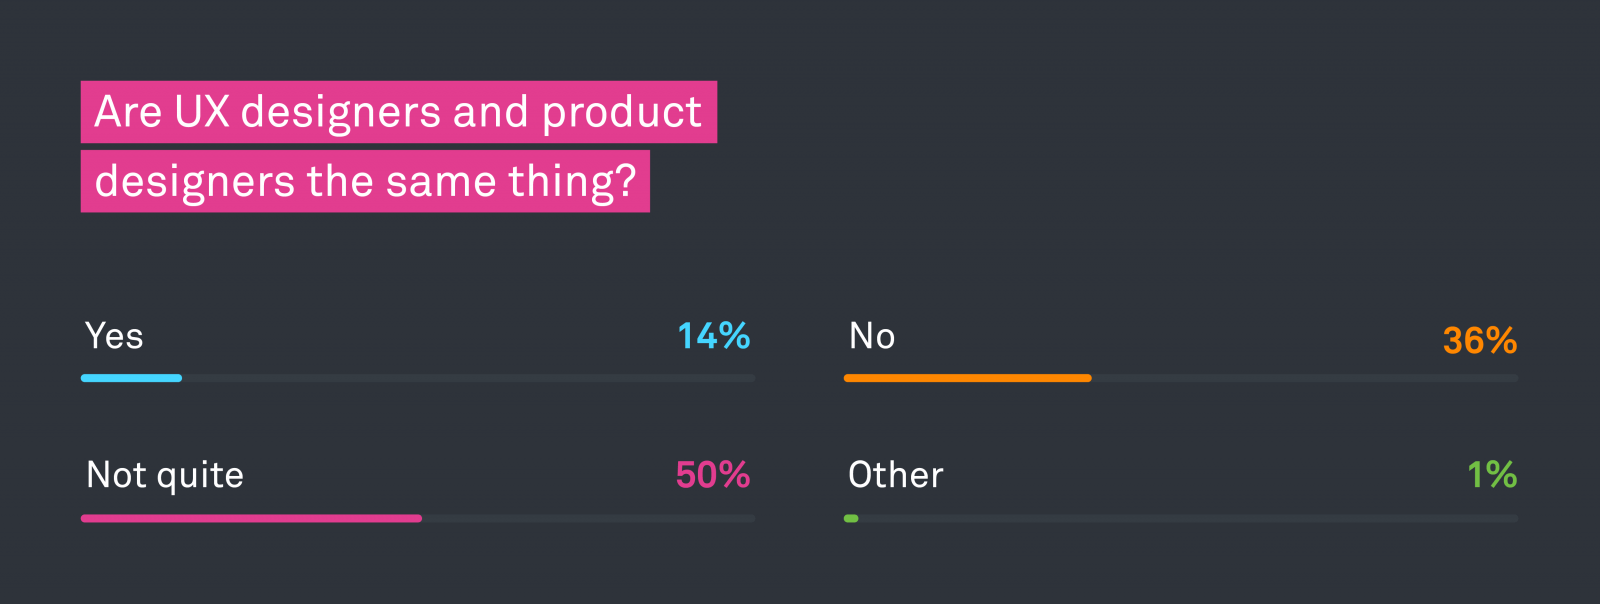Click the filled orange No bar
1600x604 pixels.
pyautogui.click(x=967, y=378)
